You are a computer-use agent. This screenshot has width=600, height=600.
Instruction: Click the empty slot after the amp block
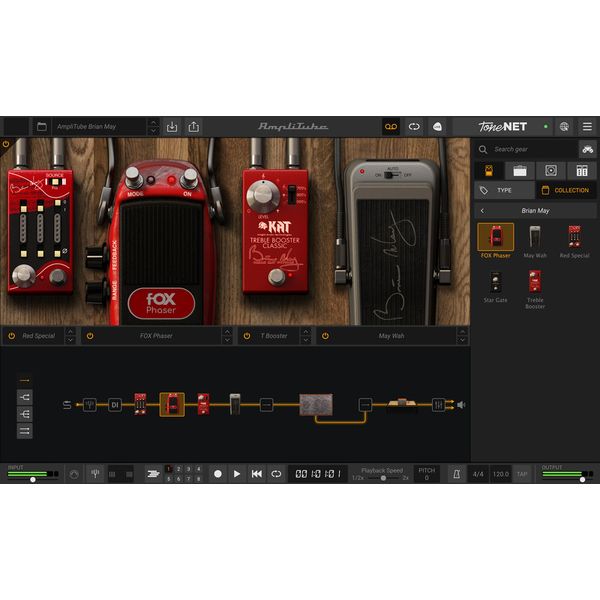365,404
